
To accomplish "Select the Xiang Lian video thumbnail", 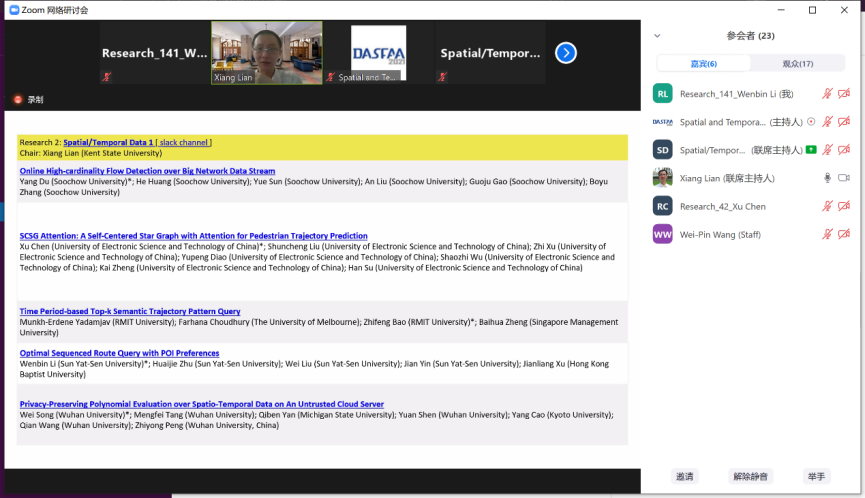I will click(266, 53).
